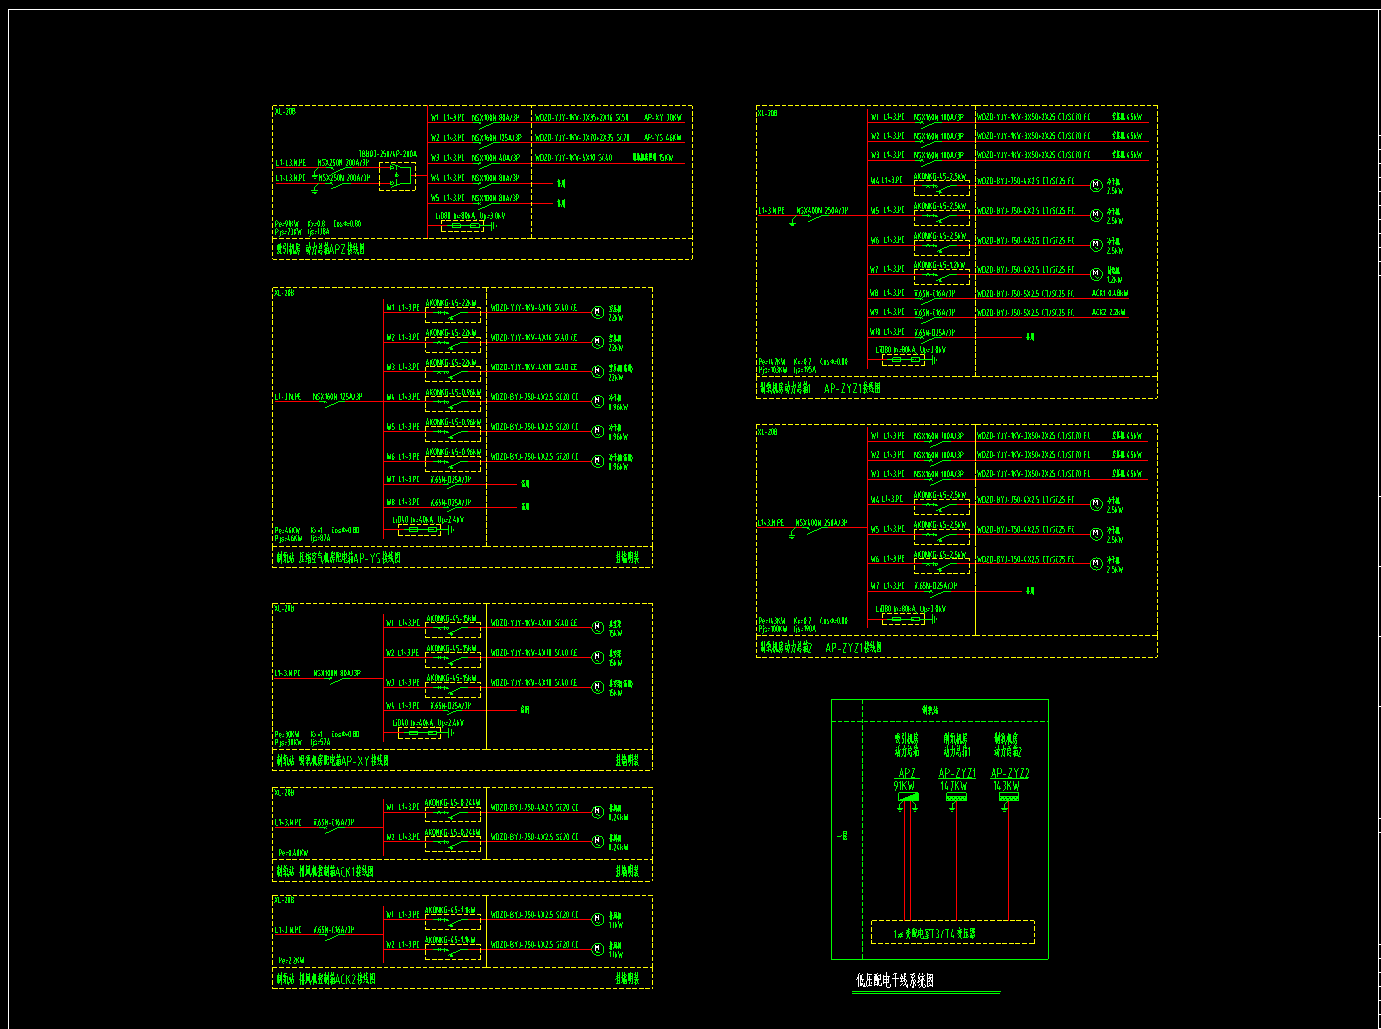
Task: Select the AP-ZYZ2 panel symbol in trunk diagram
Action: click(1008, 798)
